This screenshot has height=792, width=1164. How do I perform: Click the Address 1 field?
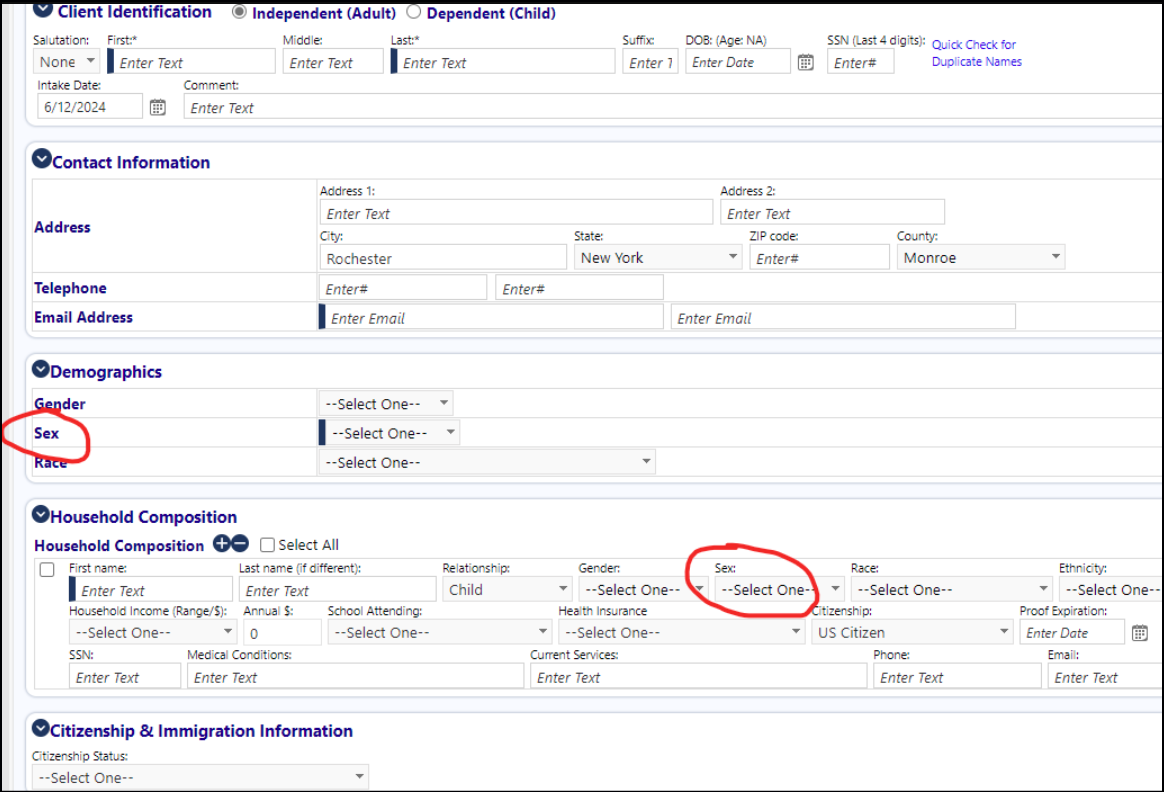point(516,212)
